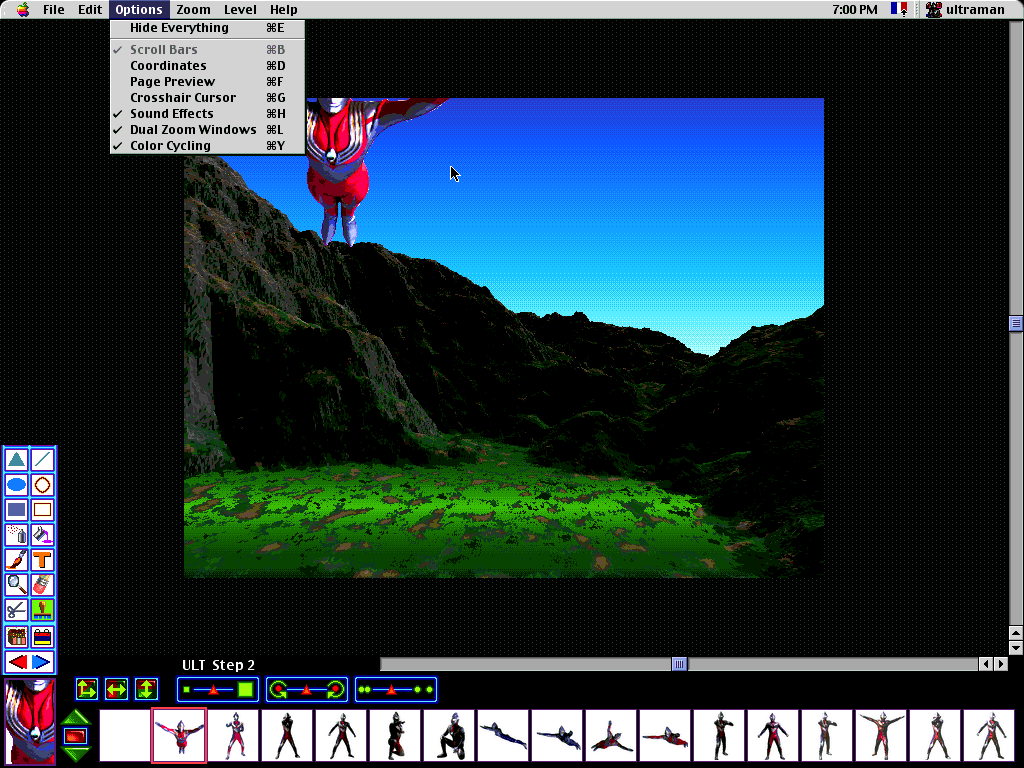Click the 7:00 PM menu bar clock
Viewport: 1024px width, 768px height.
click(855, 9)
